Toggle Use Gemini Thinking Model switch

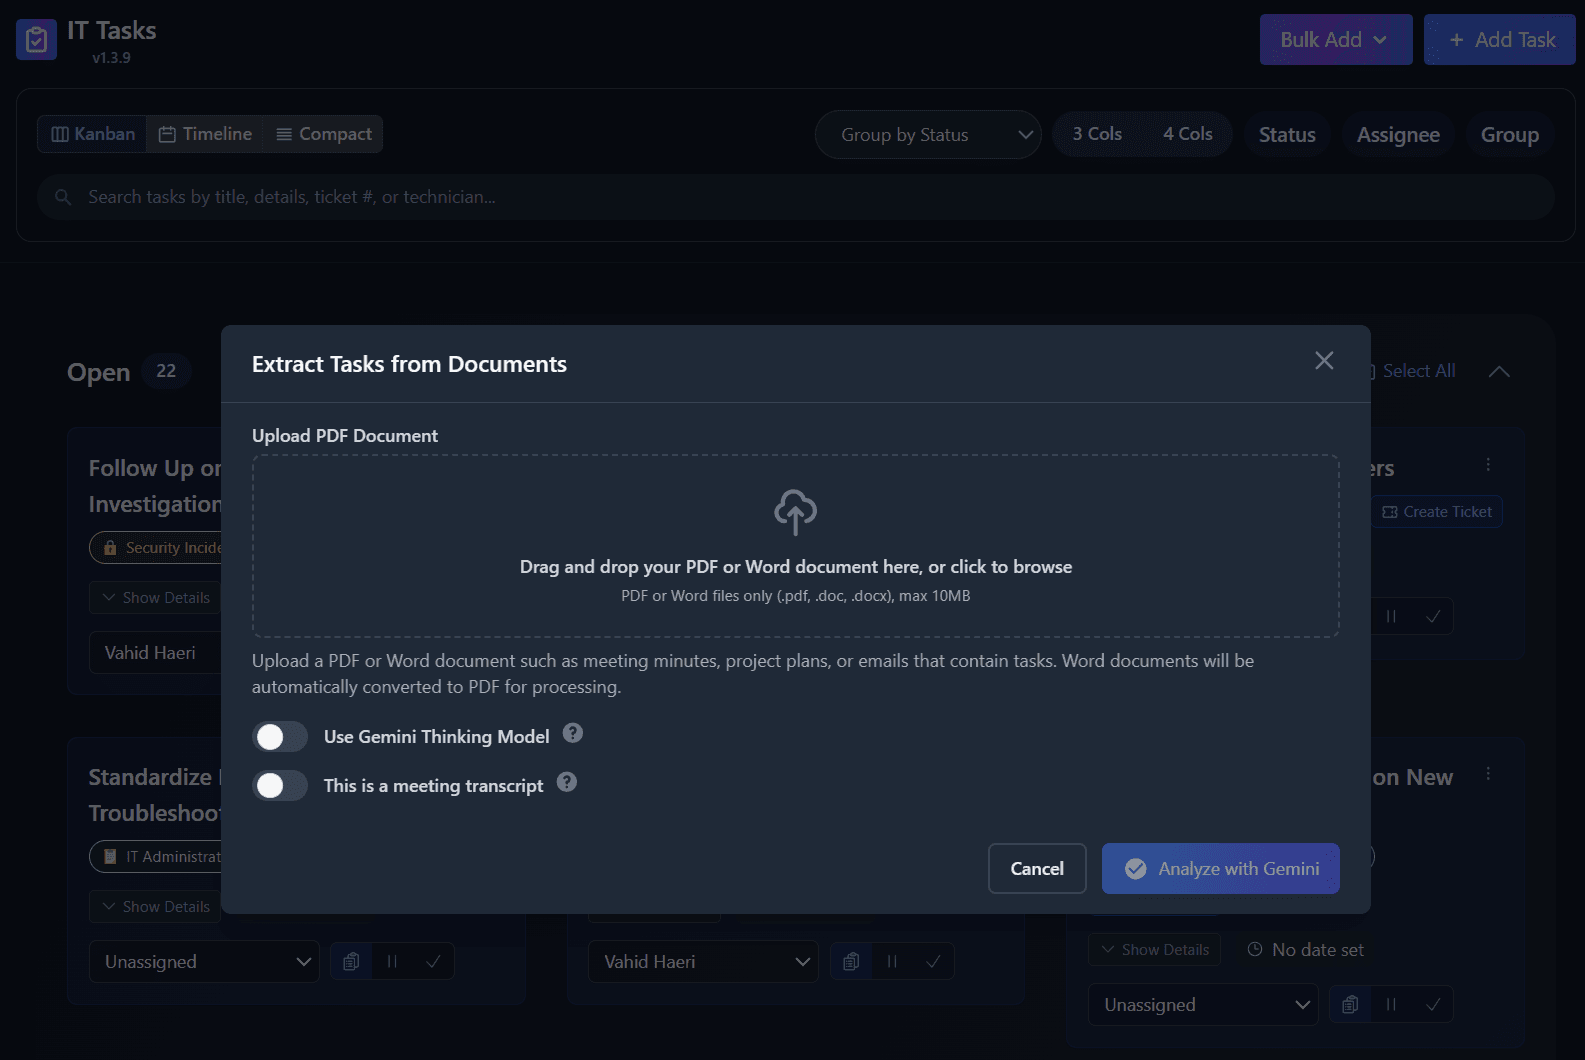pos(280,737)
